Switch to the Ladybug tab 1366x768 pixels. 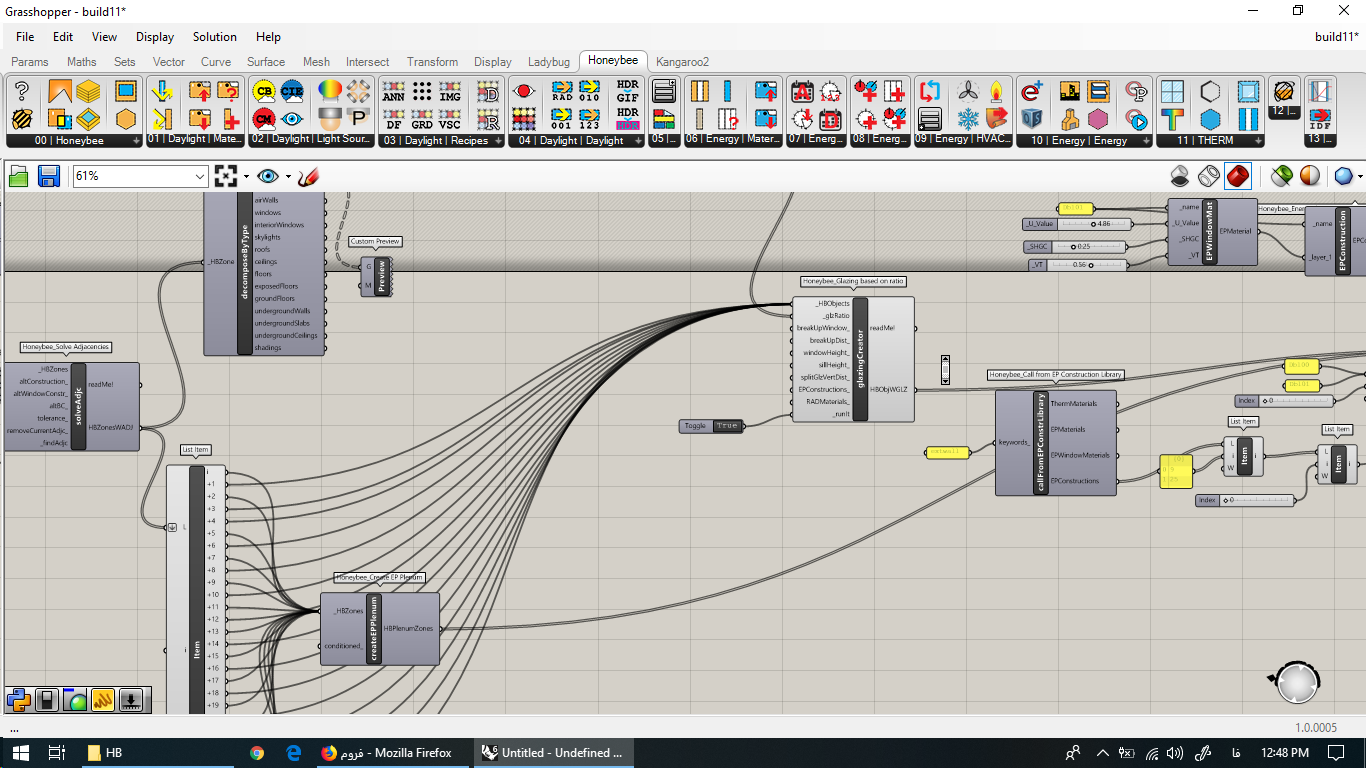pos(548,62)
